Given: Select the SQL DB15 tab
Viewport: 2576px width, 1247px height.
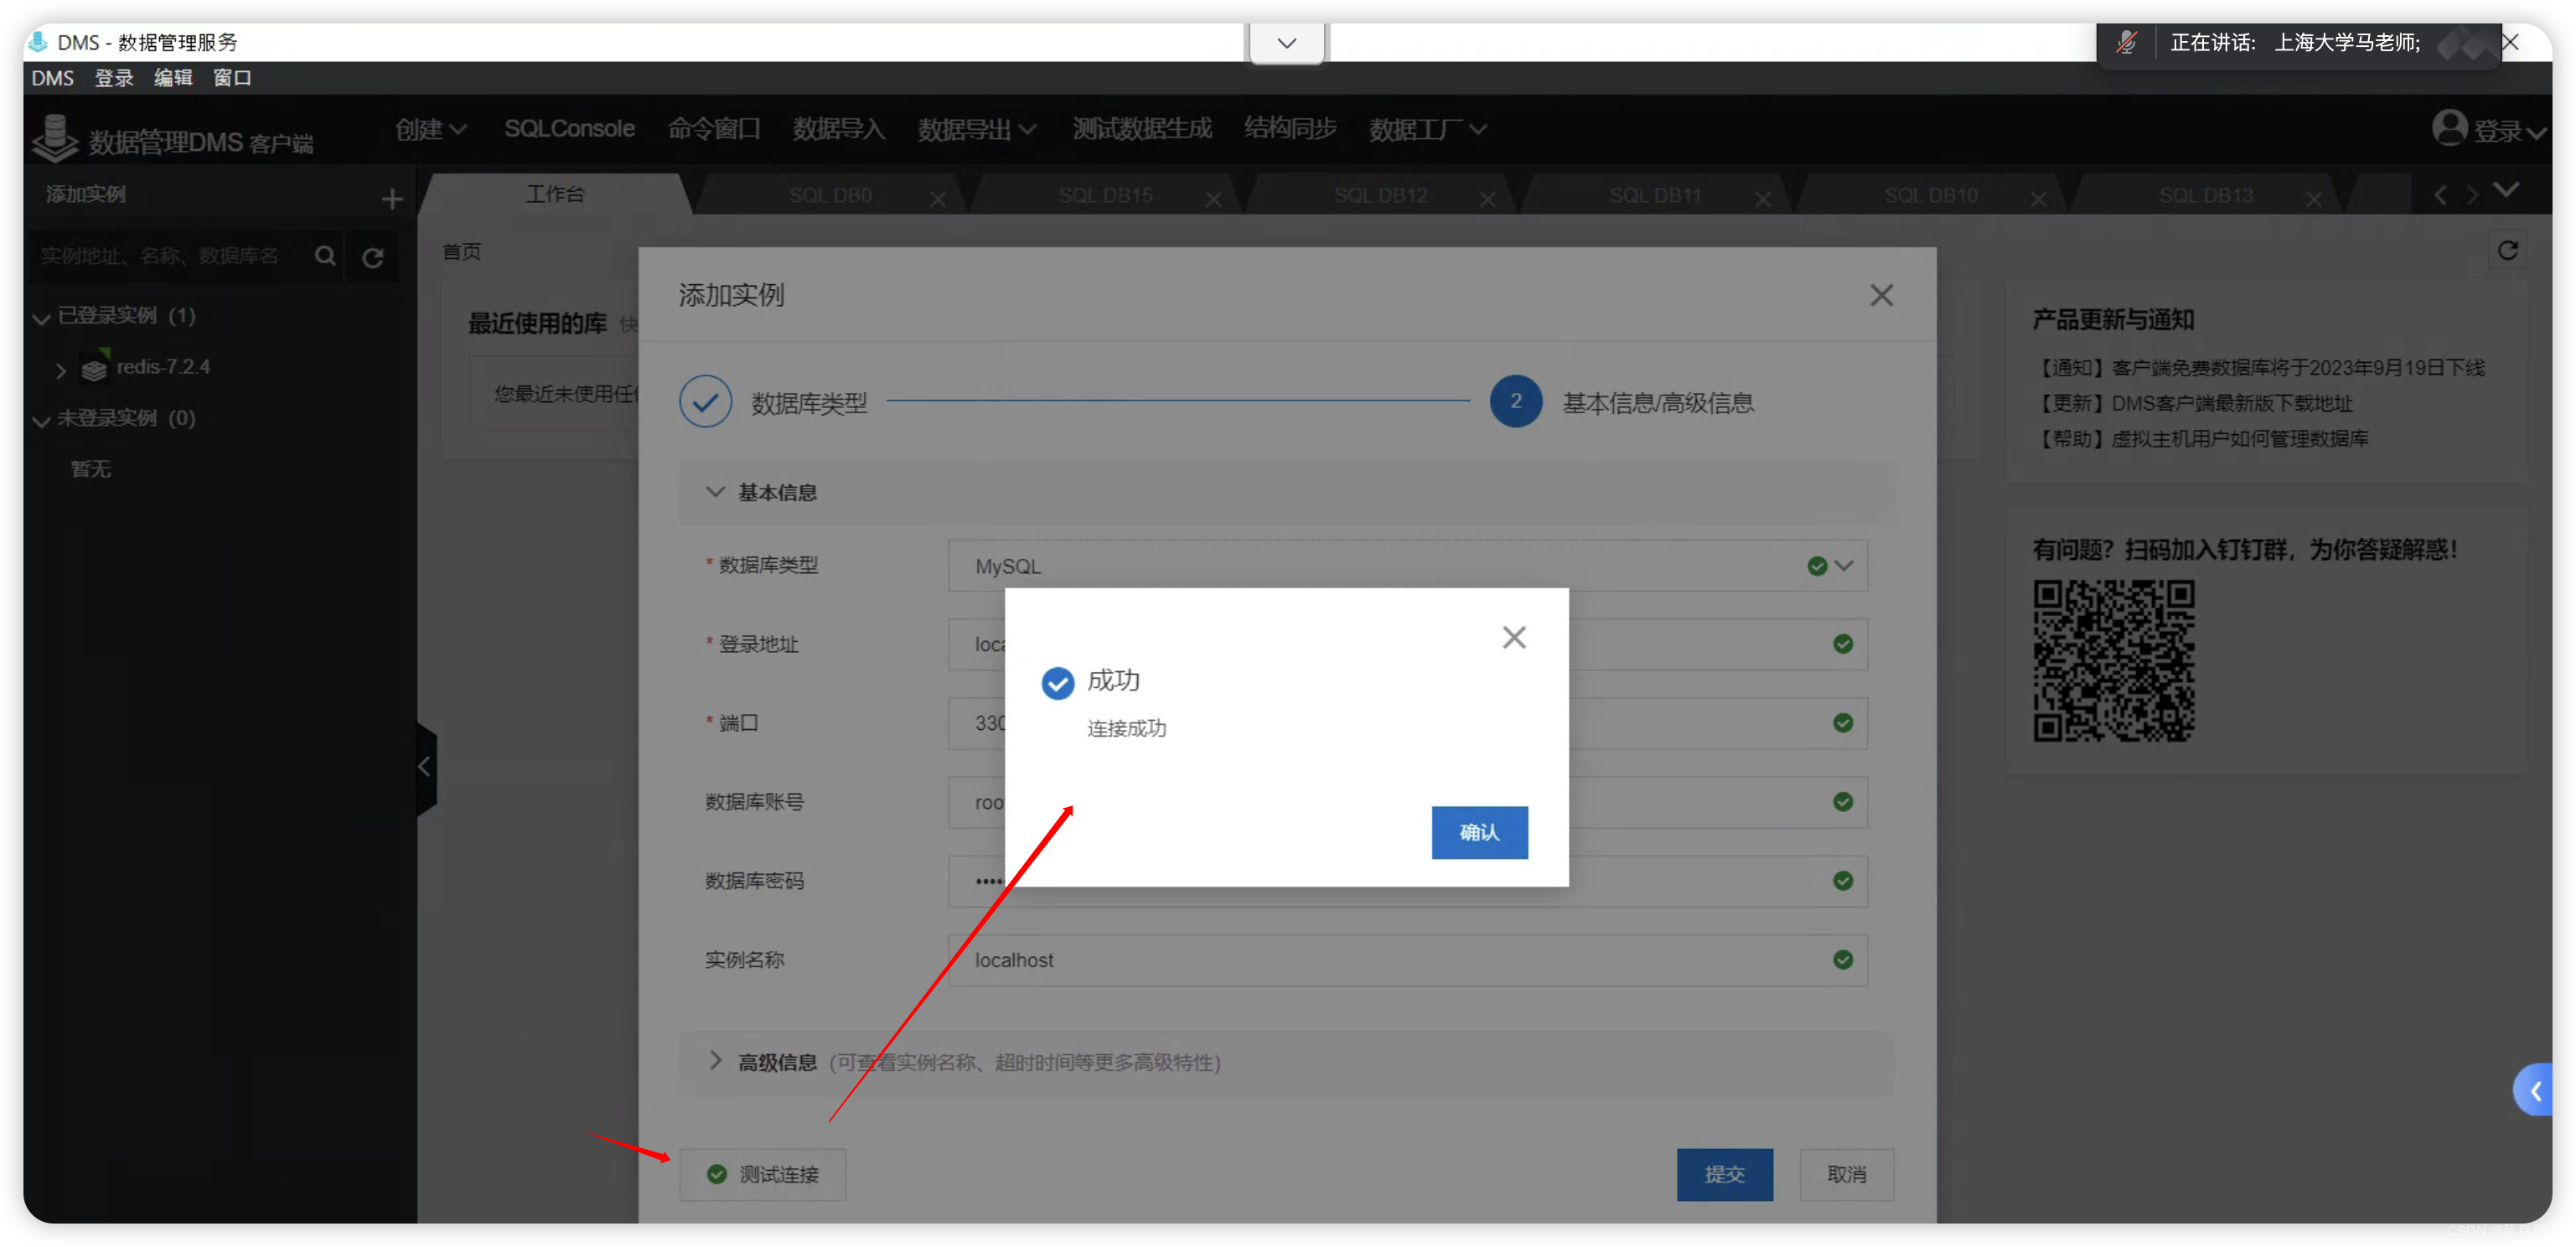Looking at the screenshot, I should pyautogui.click(x=1102, y=195).
